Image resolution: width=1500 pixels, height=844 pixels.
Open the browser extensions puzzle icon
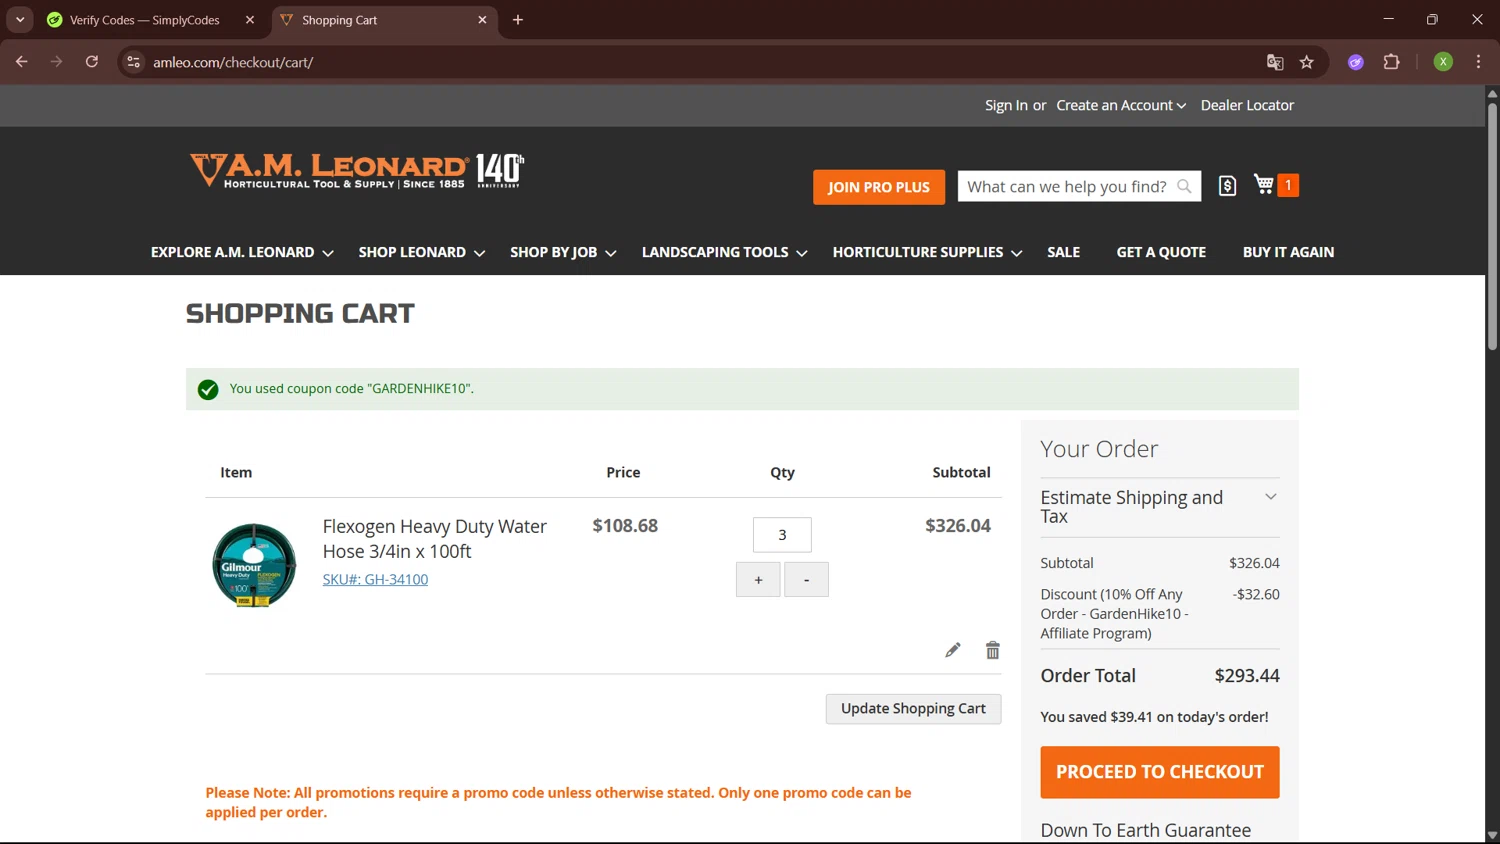coord(1391,62)
